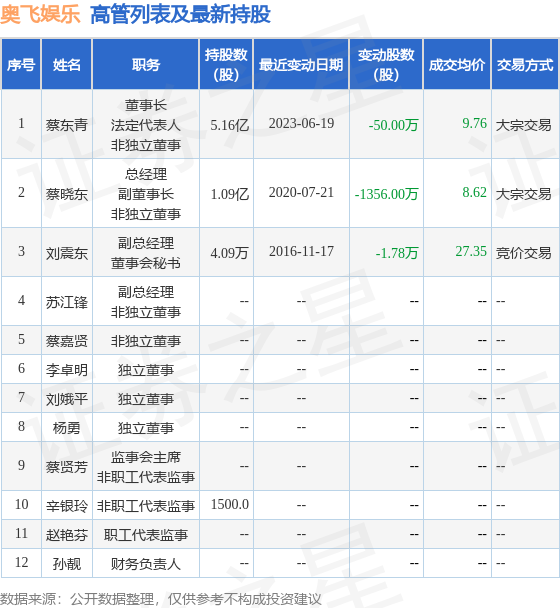Click the 财务负责人 position cell

click(x=146, y=564)
